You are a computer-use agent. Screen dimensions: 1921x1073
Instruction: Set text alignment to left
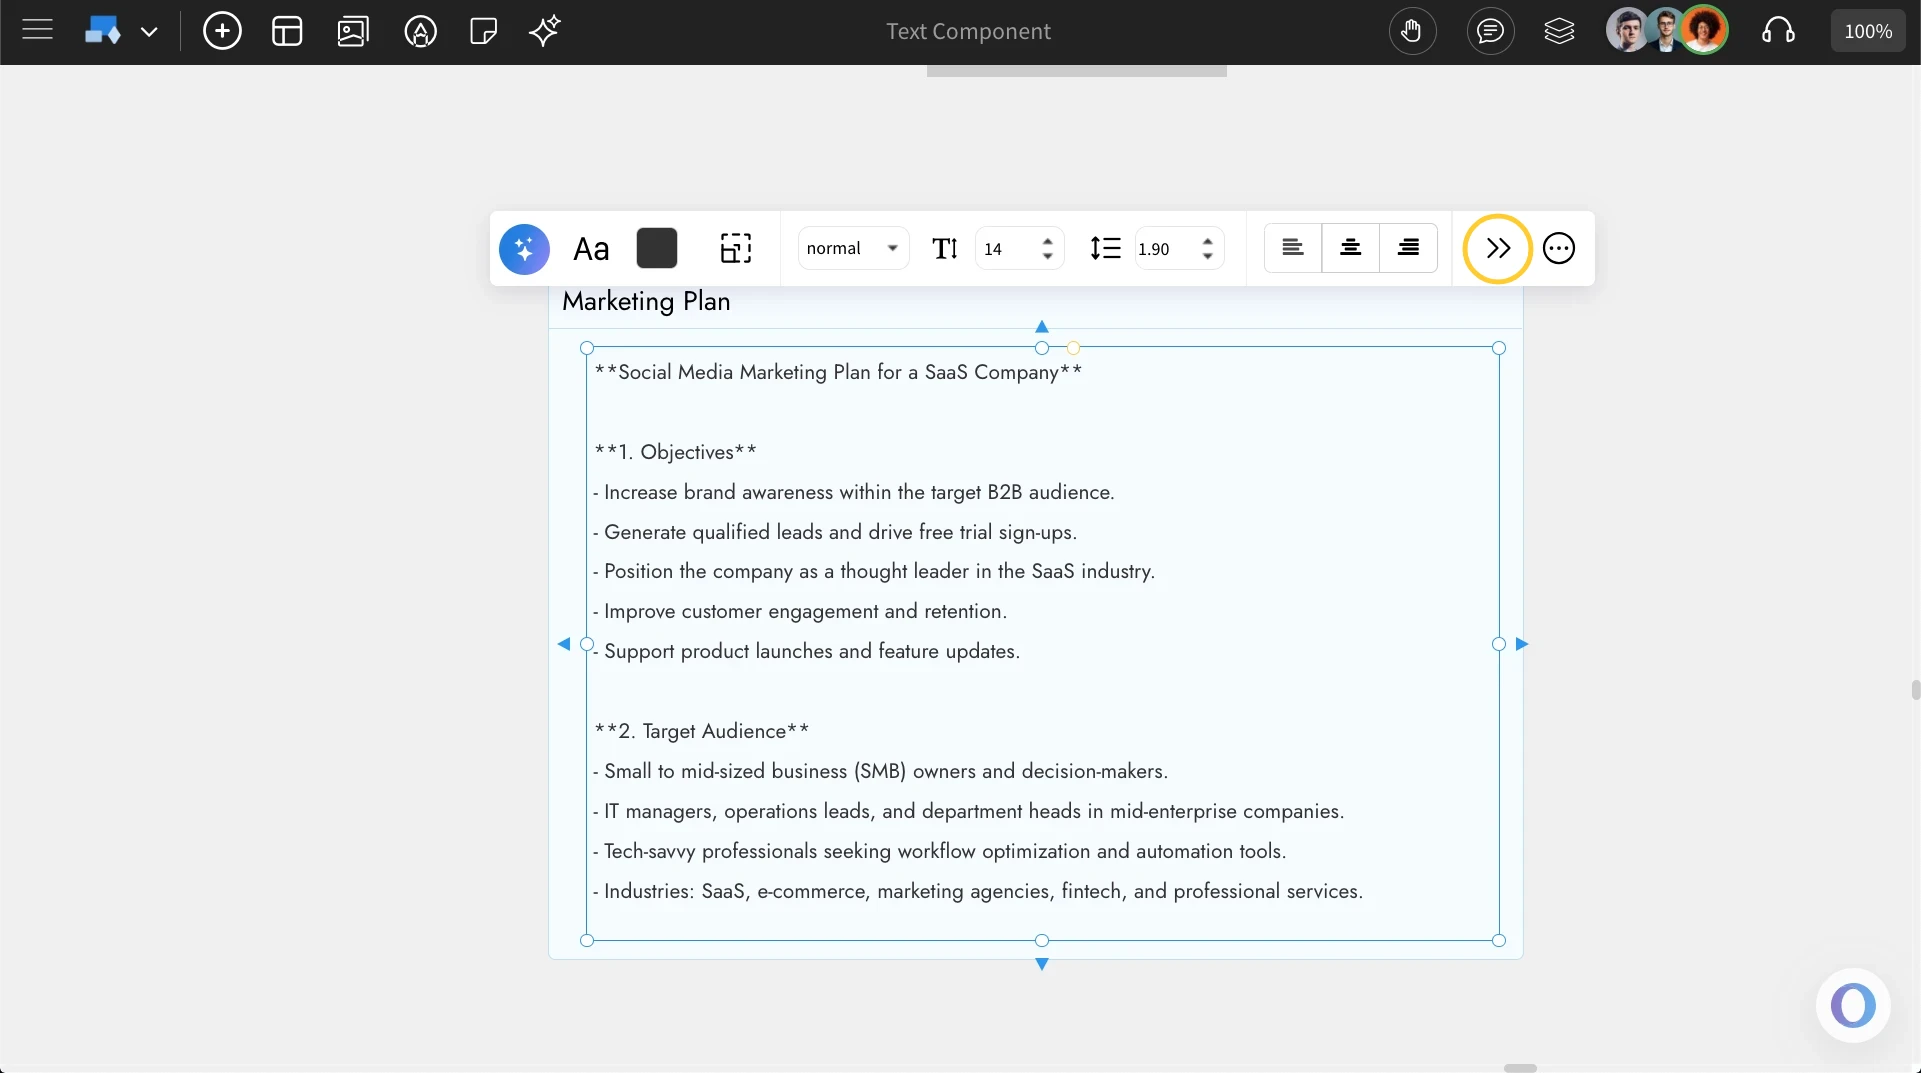(x=1291, y=247)
